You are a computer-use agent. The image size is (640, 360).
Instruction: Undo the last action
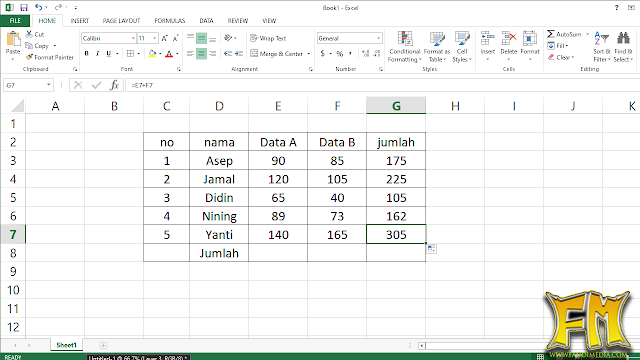pos(38,7)
